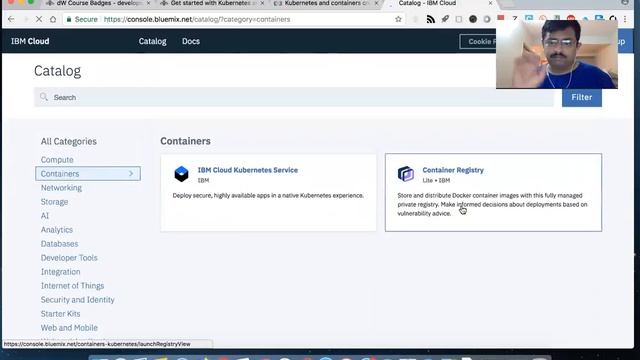Click All Categories heading
Viewport: 640px width, 360px height.
(x=69, y=141)
